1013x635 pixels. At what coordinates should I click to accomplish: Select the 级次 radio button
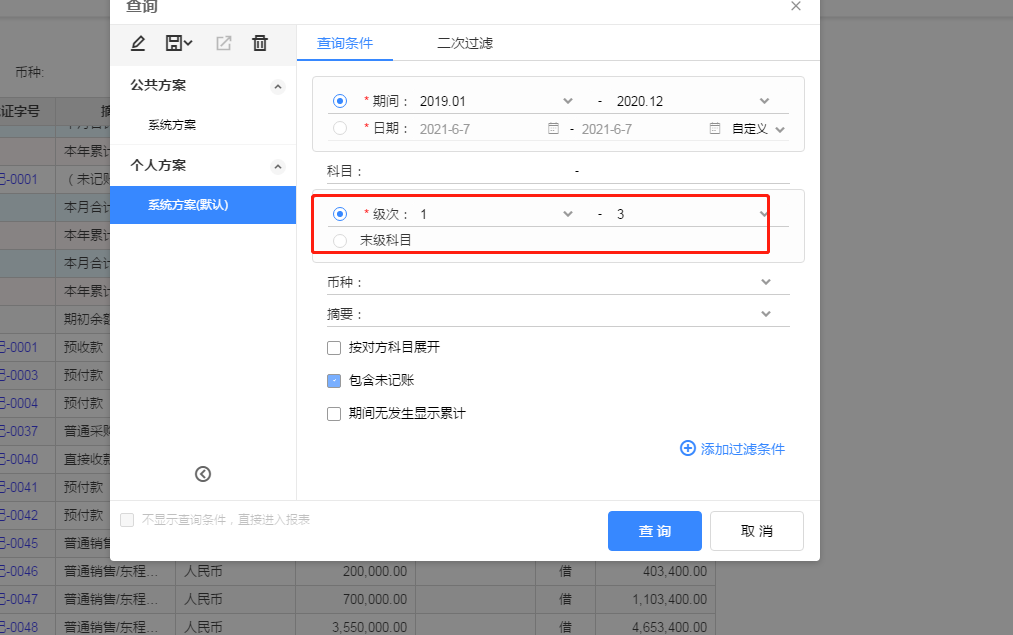tap(340, 214)
